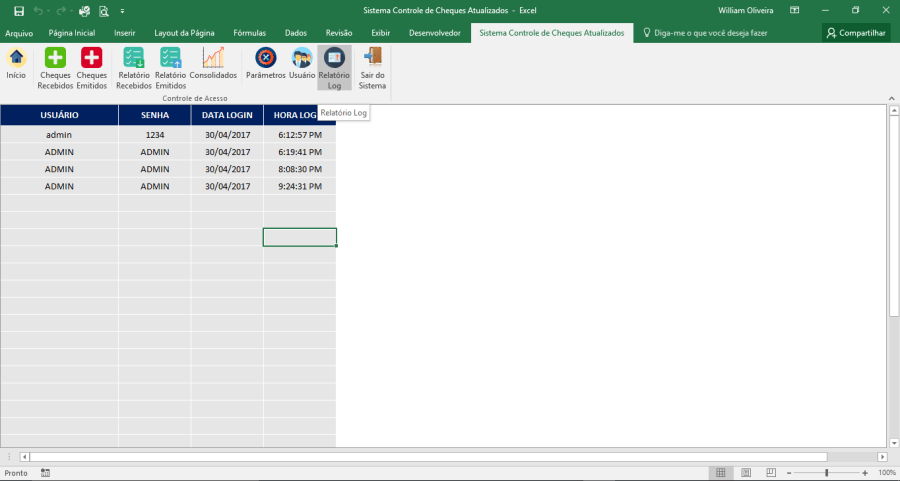Zoom in with plus button
Viewport: 900px width, 481px height.
click(x=865, y=473)
